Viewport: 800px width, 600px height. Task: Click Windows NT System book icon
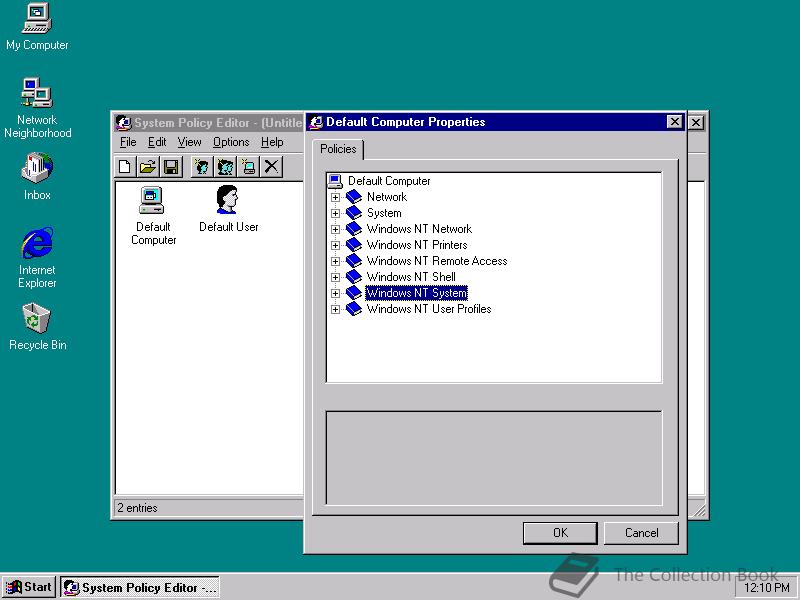pos(354,293)
